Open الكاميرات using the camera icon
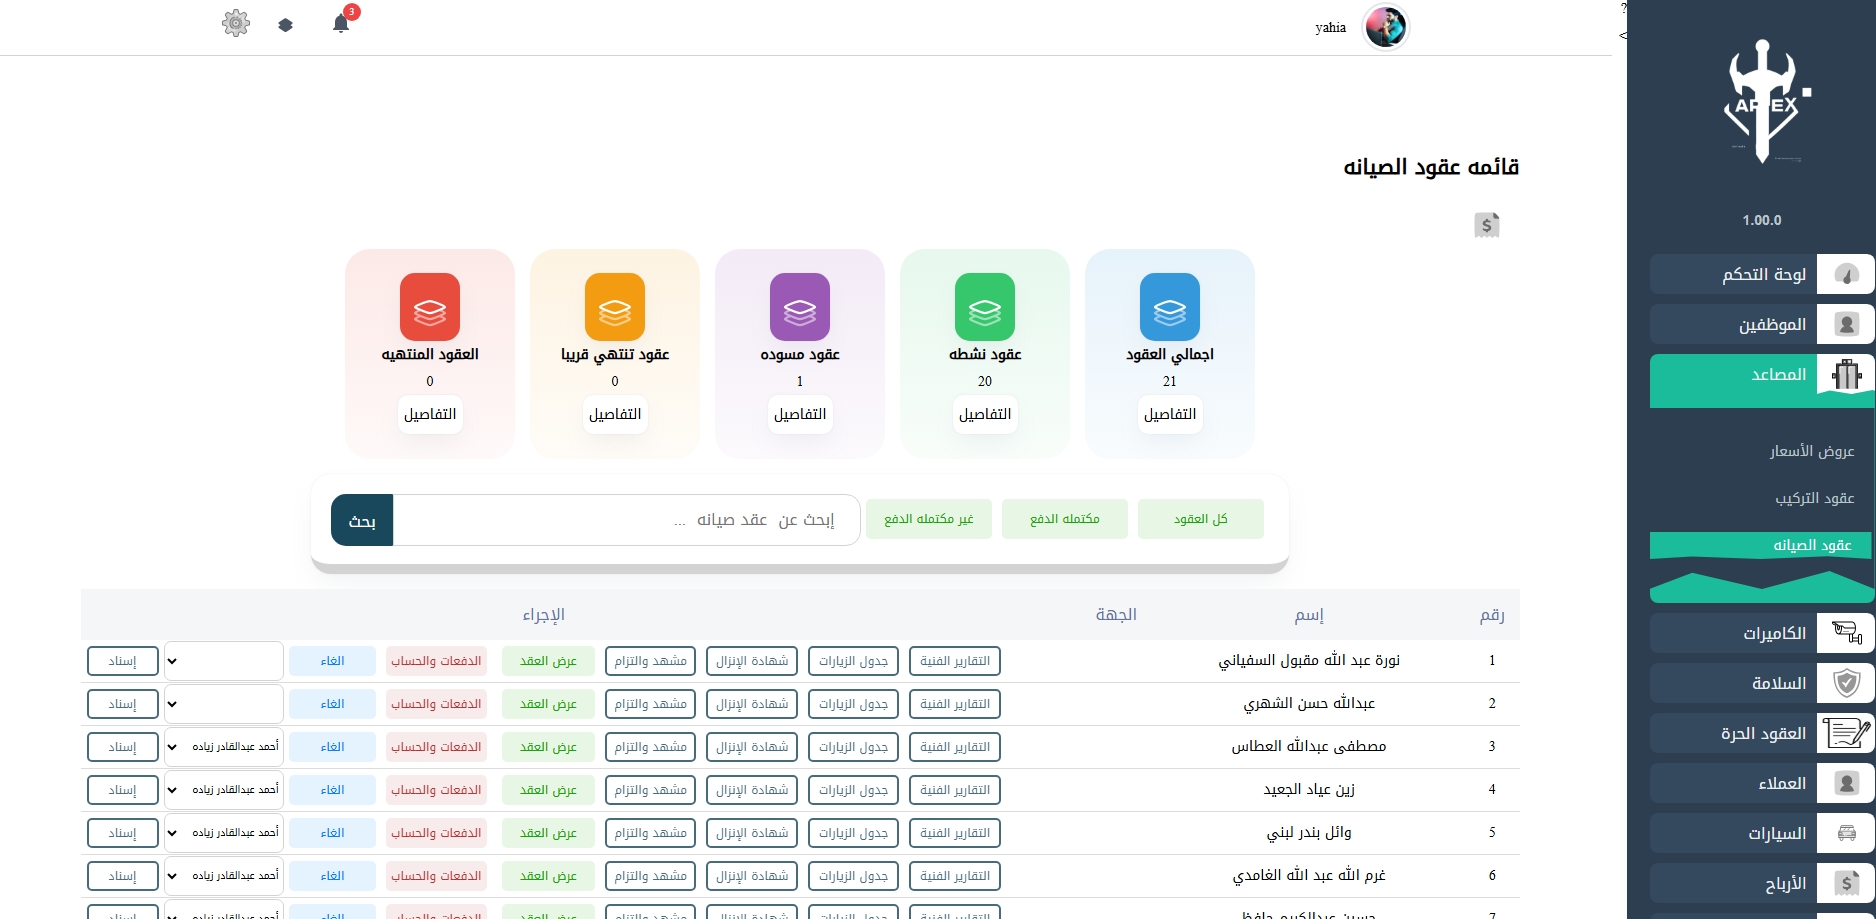Image resolution: width=1876 pixels, height=919 pixels. [1846, 633]
